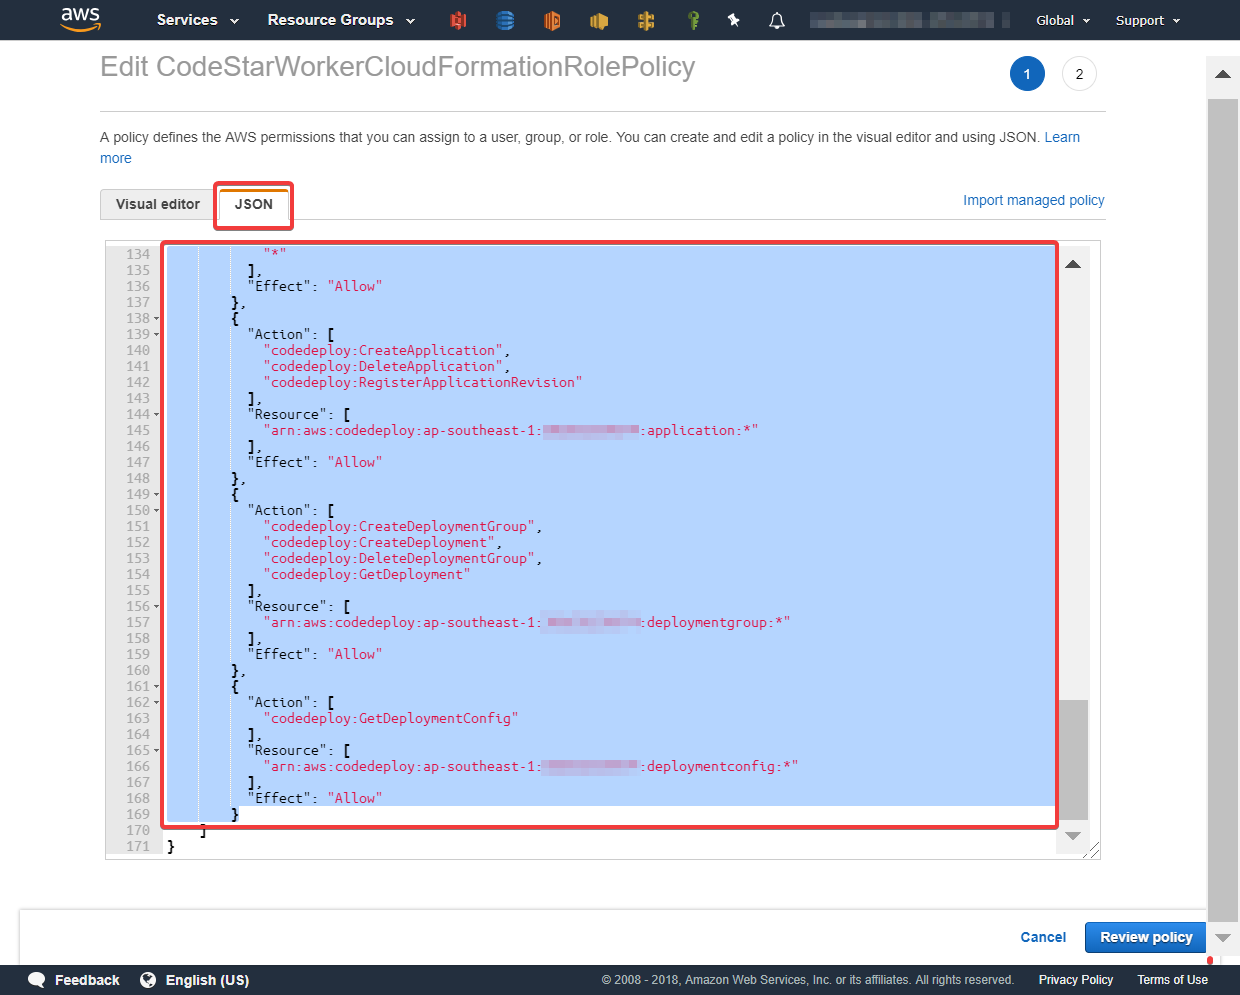Open the blurred account name menu
The height and width of the screenshot is (995, 1240).
click(909, 20)
